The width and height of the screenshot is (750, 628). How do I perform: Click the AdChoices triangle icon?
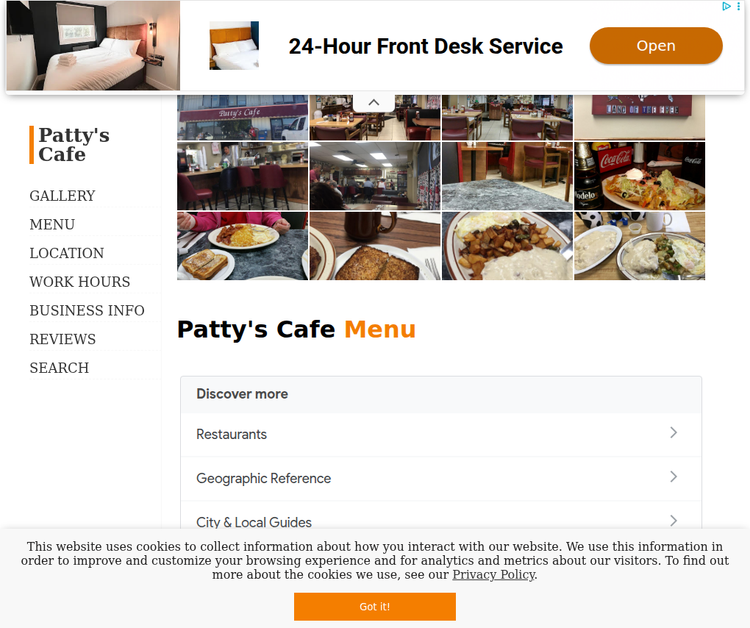[726, 6]
